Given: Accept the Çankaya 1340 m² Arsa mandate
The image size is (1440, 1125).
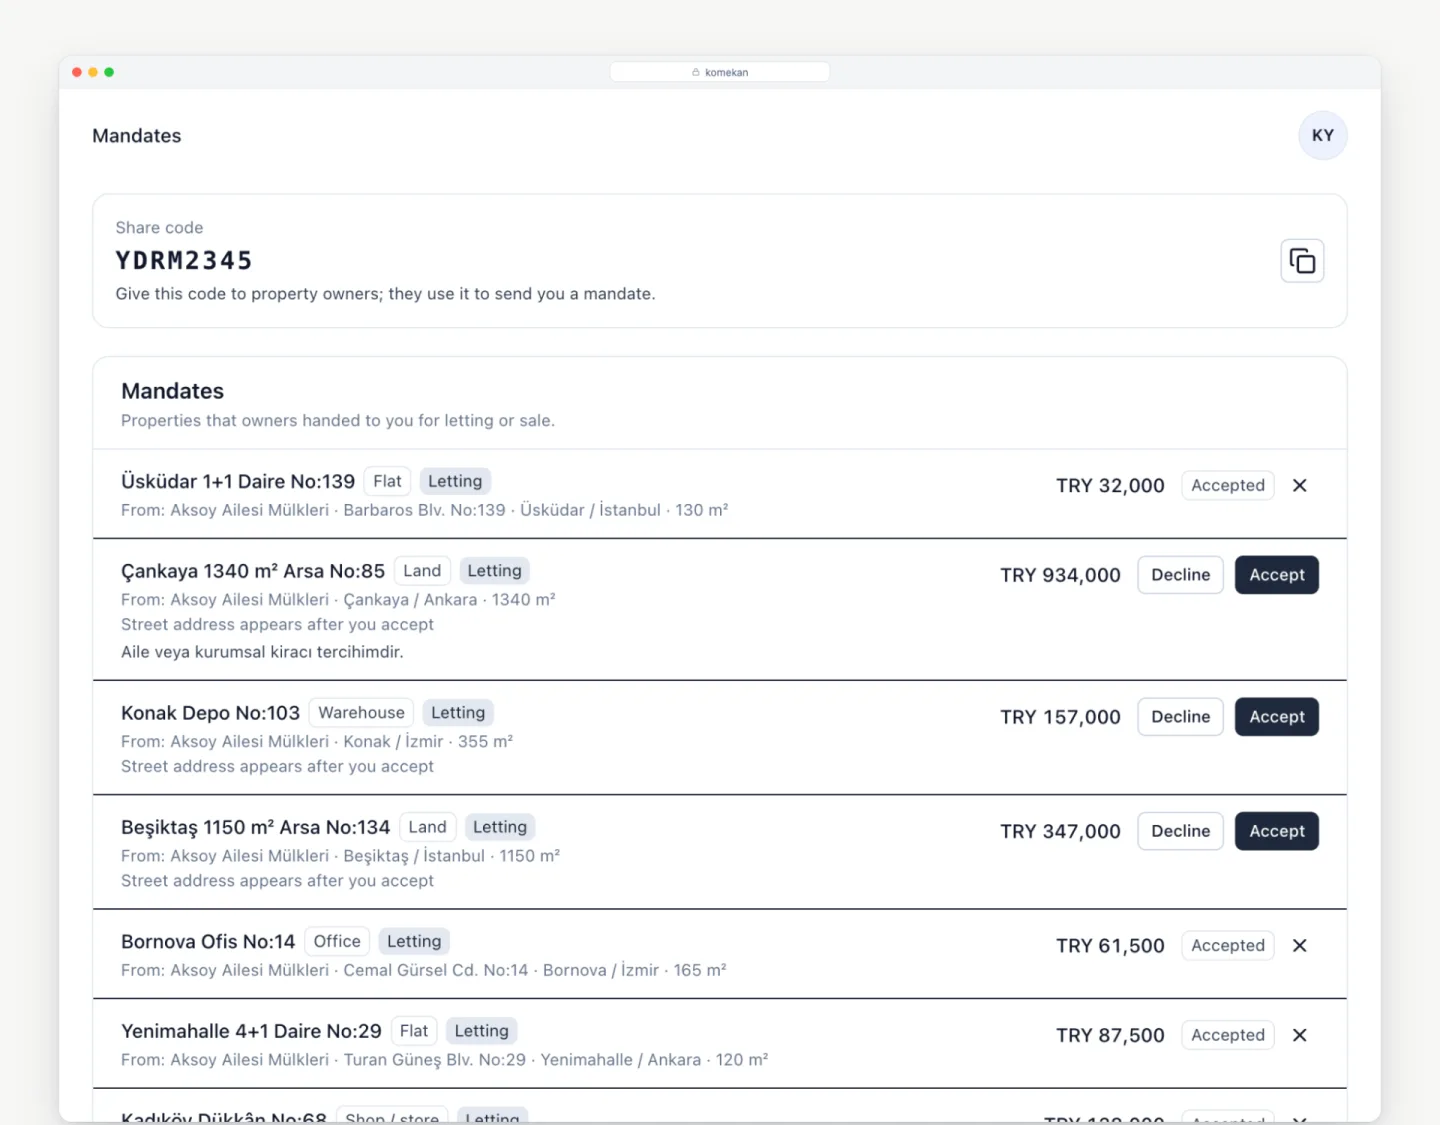Looking at the screenshot, I should click(x=1277, y=575).
